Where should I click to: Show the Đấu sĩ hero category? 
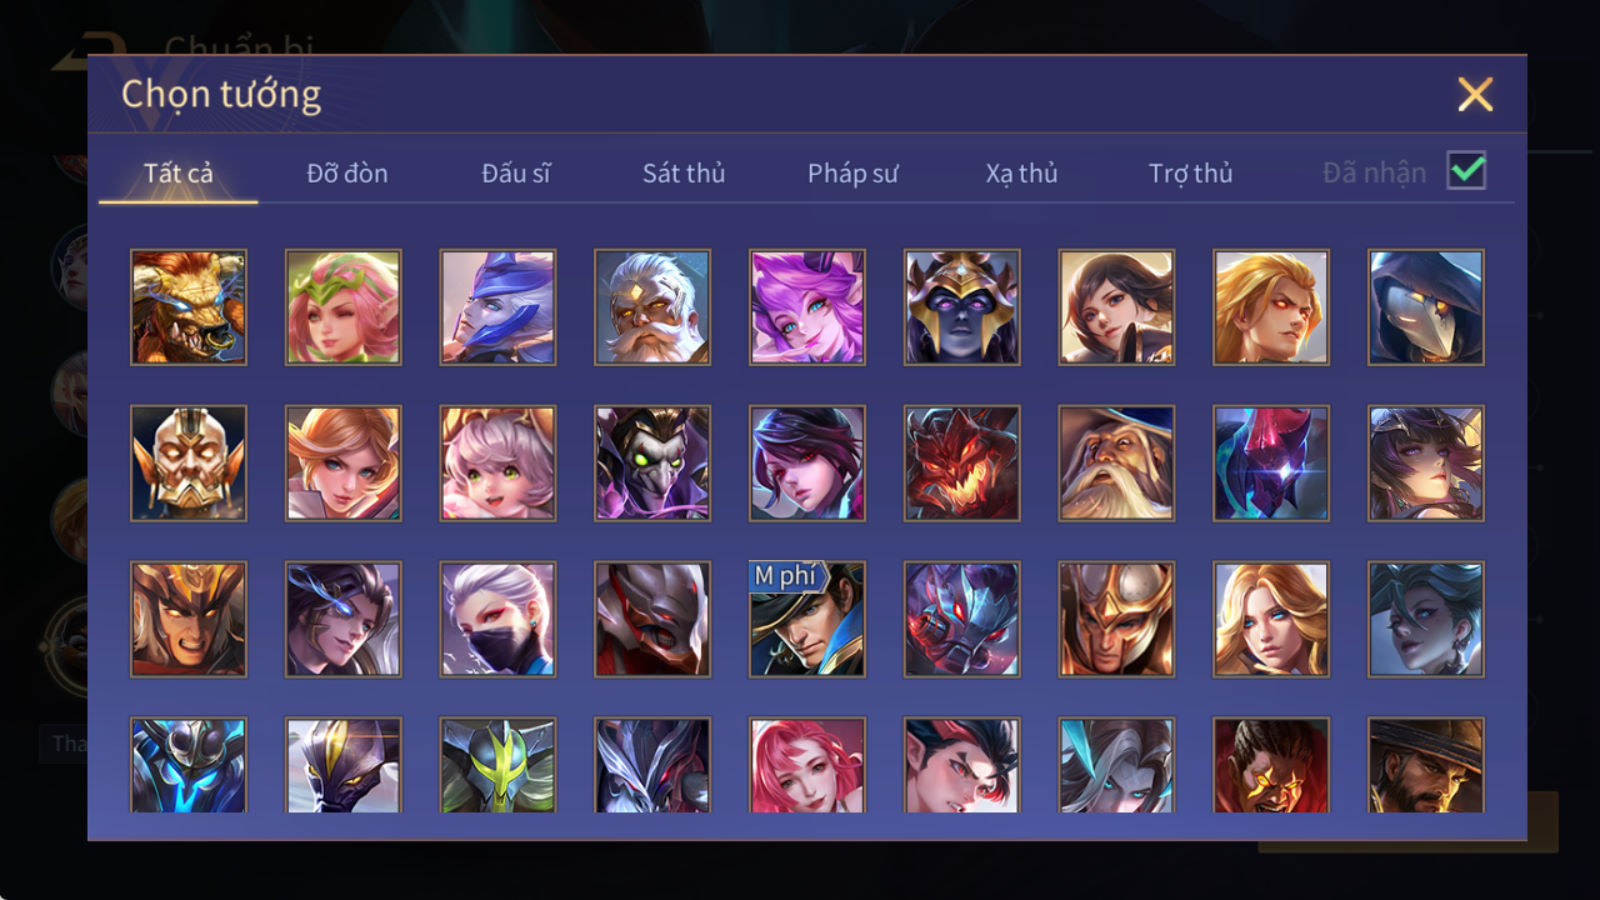[515, 173]
